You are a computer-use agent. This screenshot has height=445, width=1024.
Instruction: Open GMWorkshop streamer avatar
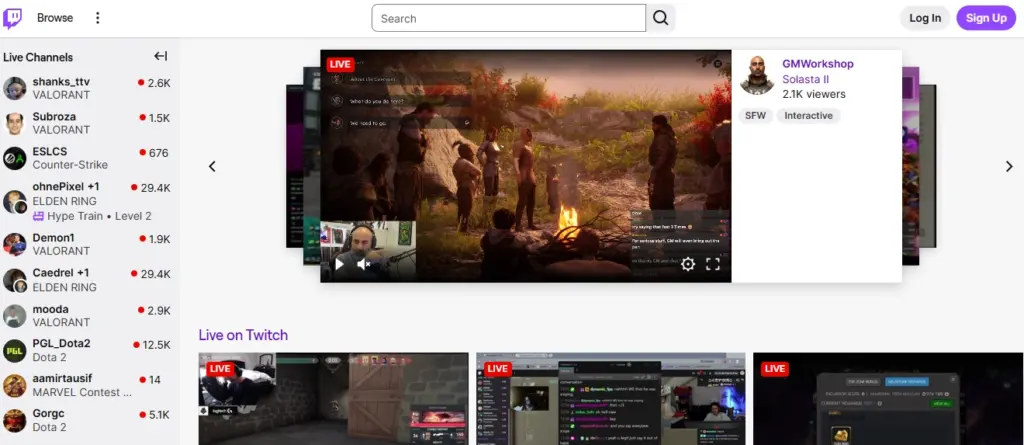(757, 75)
